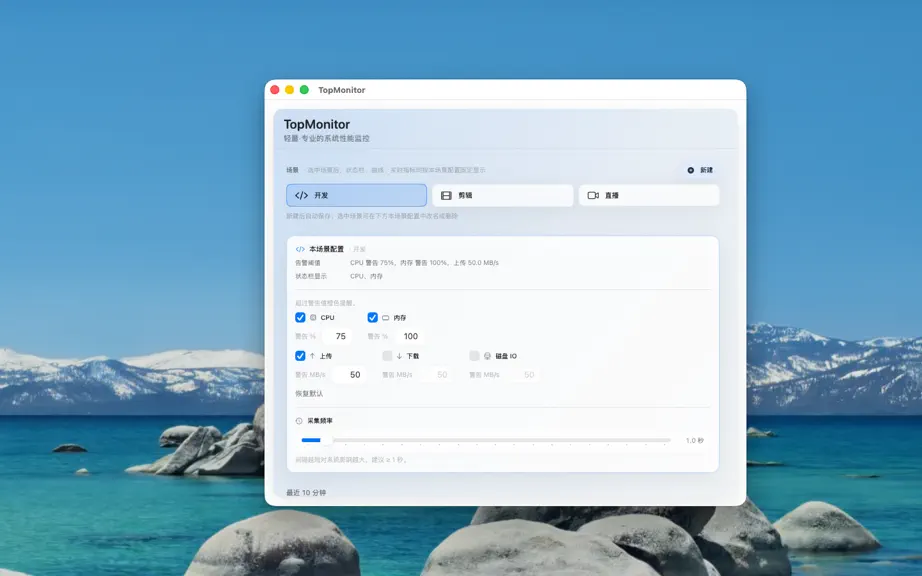This screenshot has height=576, width=922.
Task: Focus the 上传 warning MB/s field showing 50
Action: click(349, 374)
